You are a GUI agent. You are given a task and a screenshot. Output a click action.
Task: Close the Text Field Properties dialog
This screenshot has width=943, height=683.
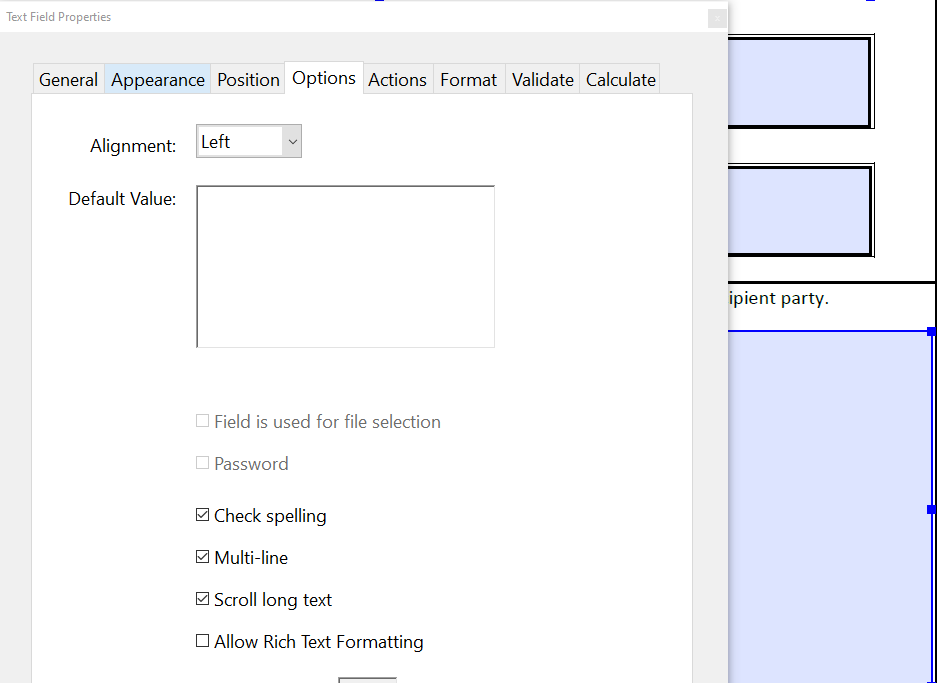[x=717, y=18]
